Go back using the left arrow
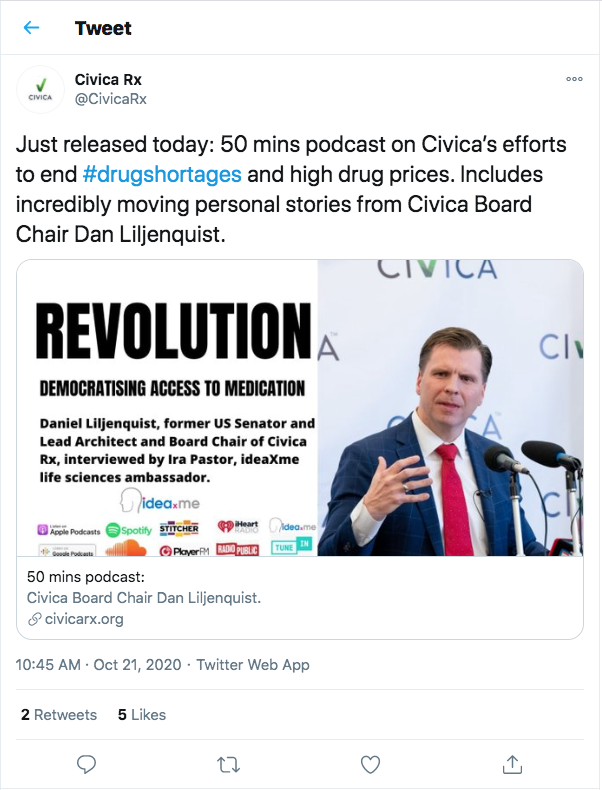Image resolution: width=602 pixels, height=790 pixels. [31, 27]
